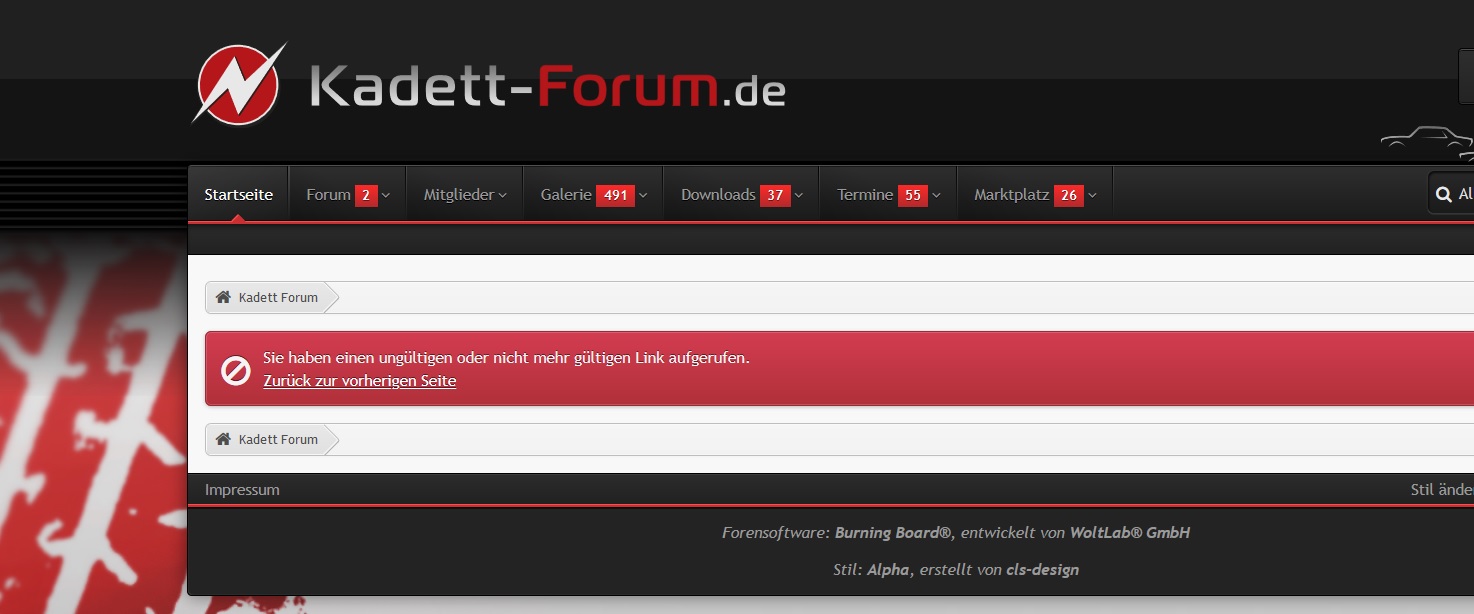
Task: Open the Impressum footer link
Action: pos(242,490)
